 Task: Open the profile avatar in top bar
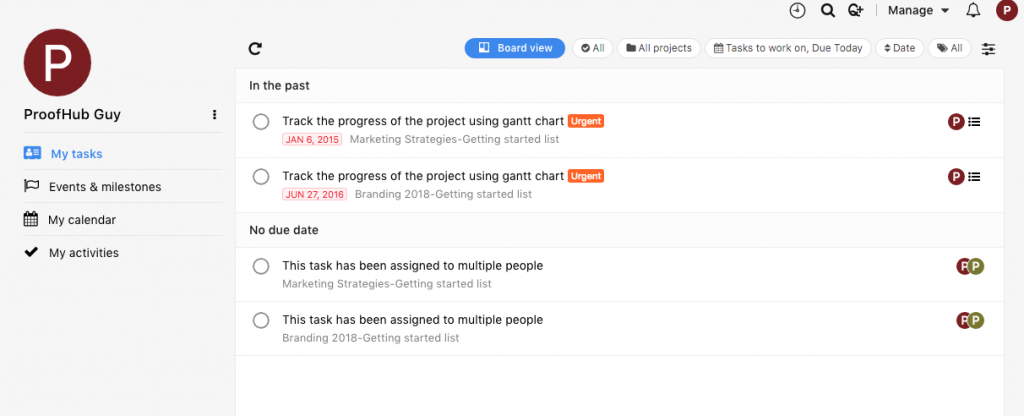[1006, 10]
